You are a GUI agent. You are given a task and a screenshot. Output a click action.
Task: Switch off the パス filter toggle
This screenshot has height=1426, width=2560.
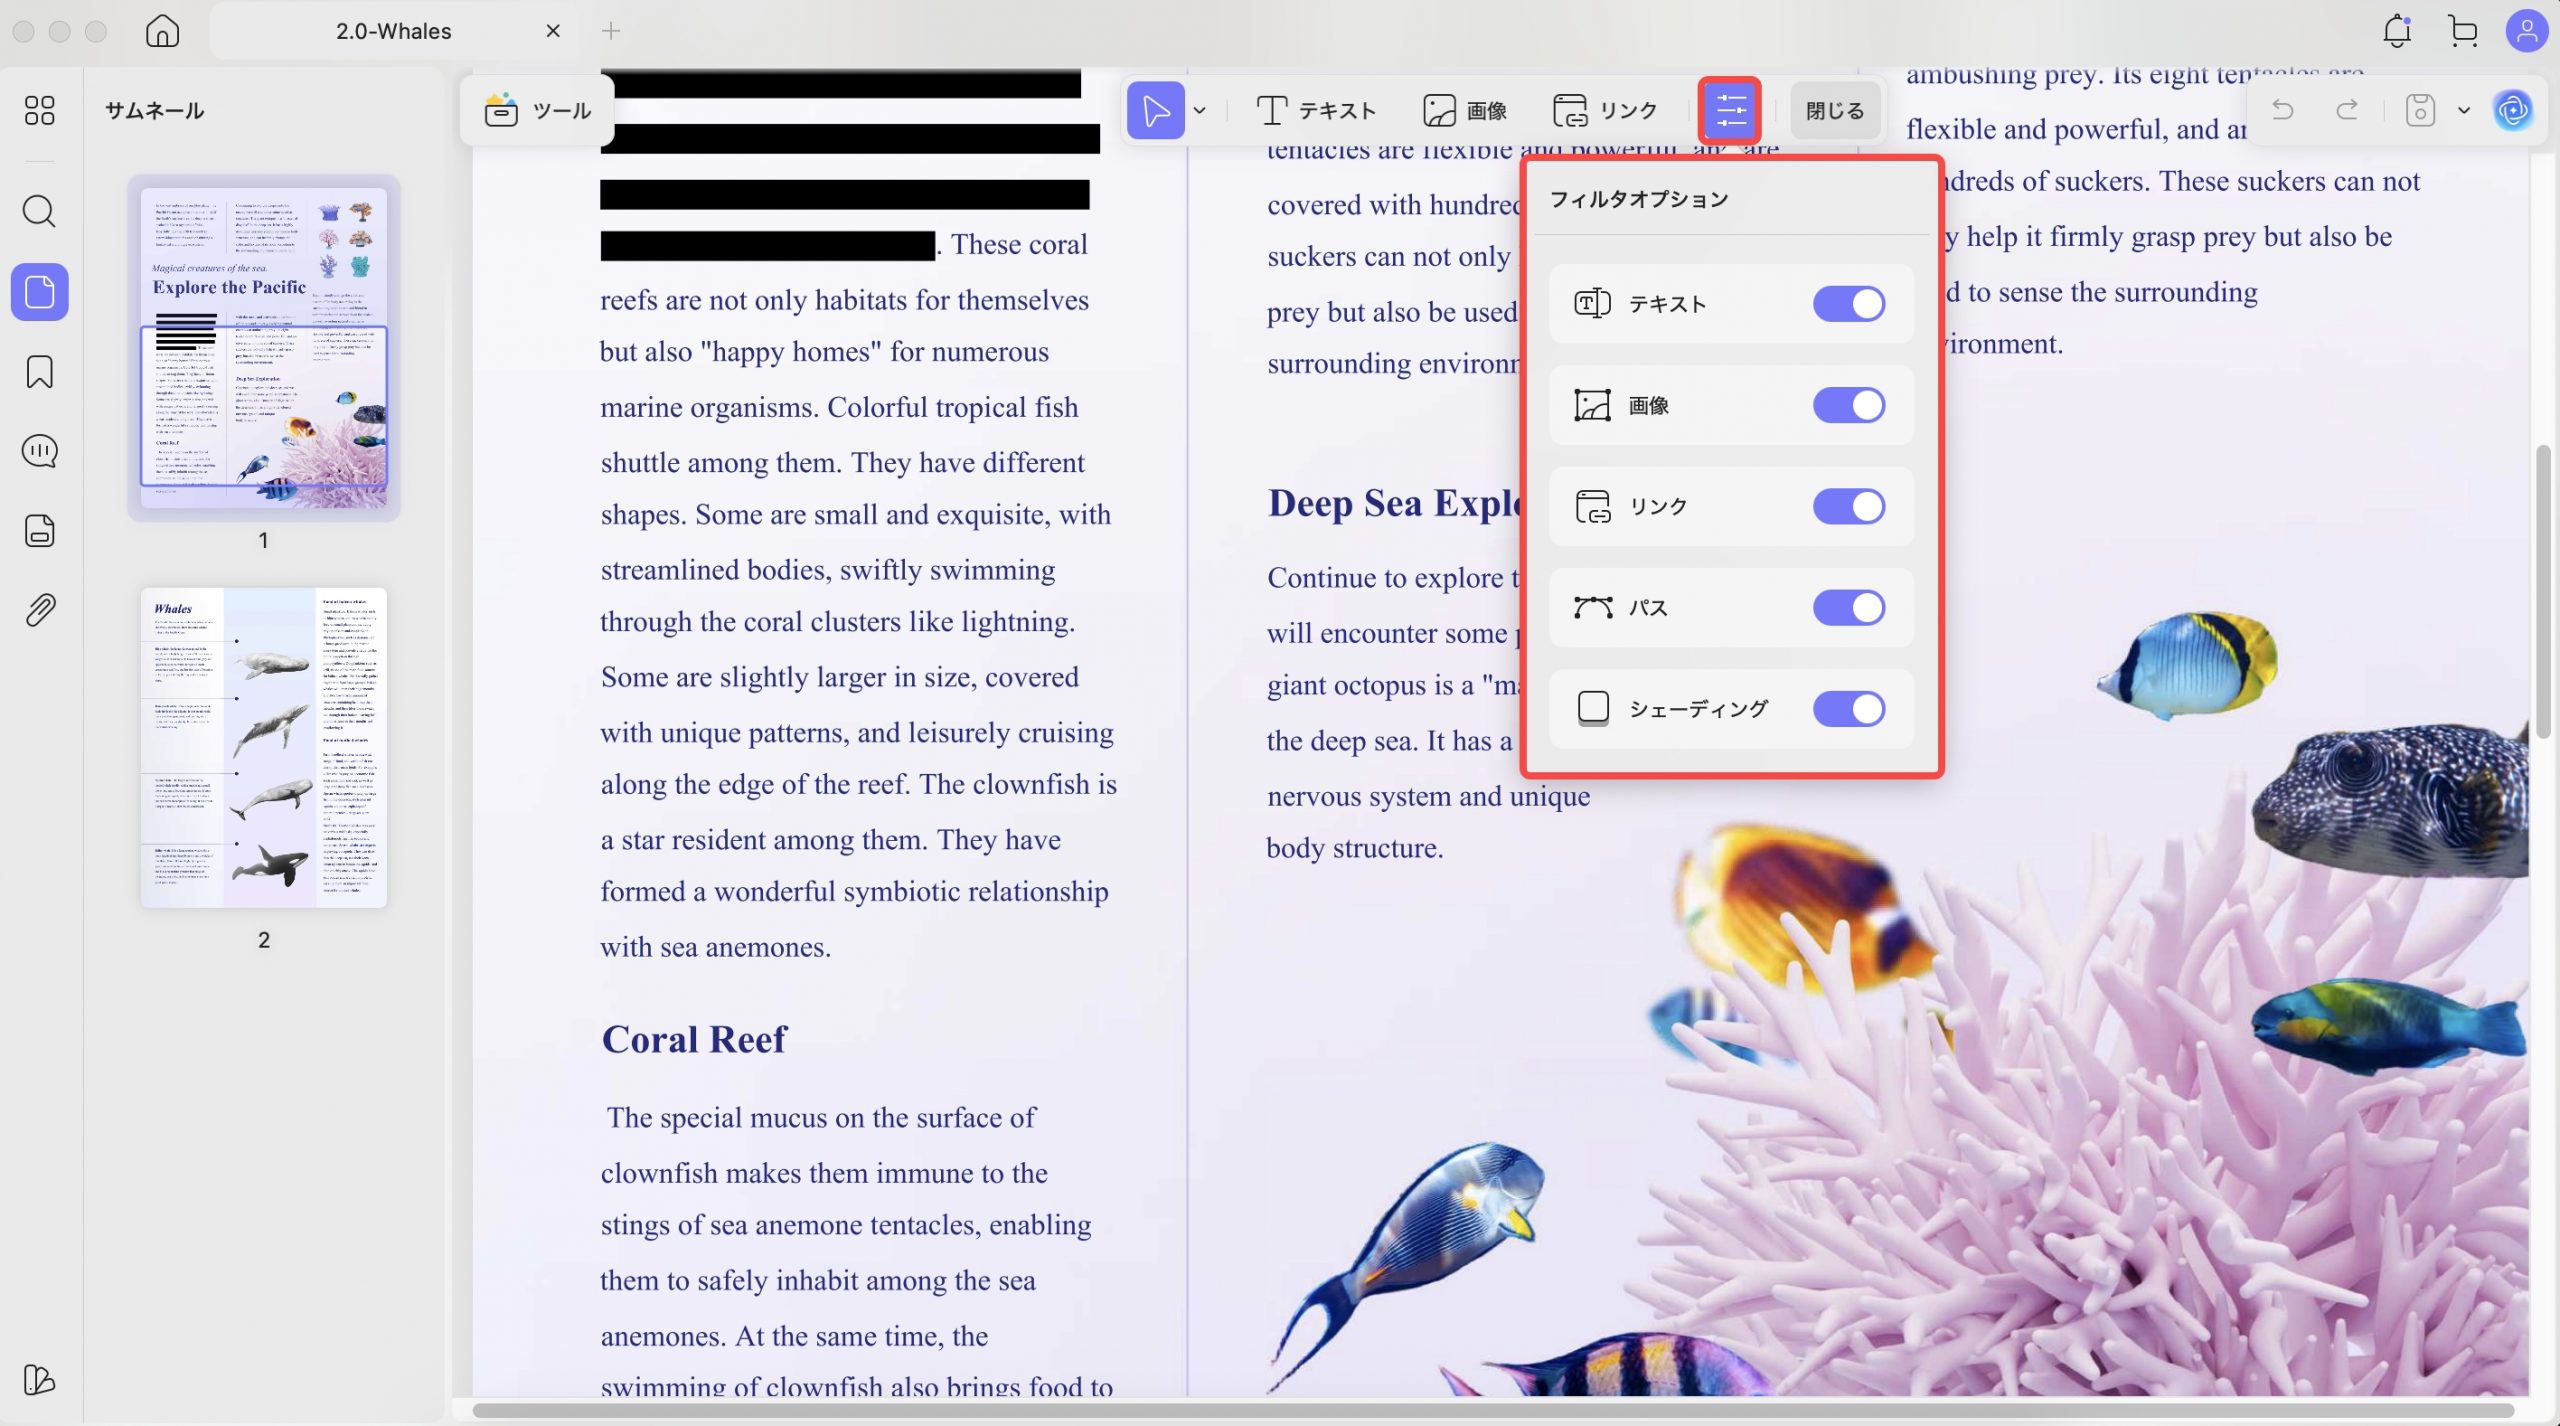tap(1848, 607)
